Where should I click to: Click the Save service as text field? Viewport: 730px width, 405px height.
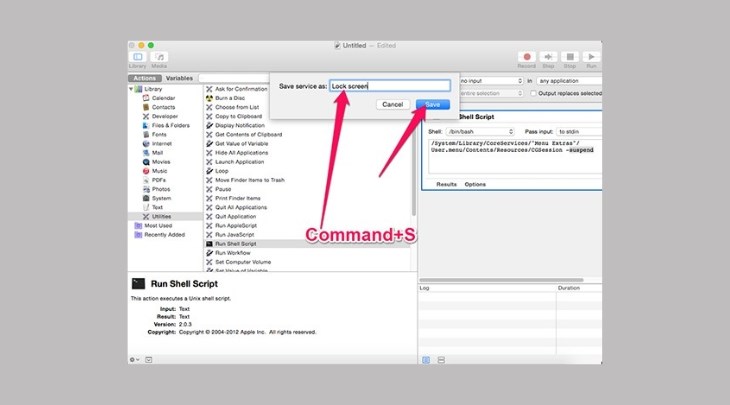click(x=390, y=86)
